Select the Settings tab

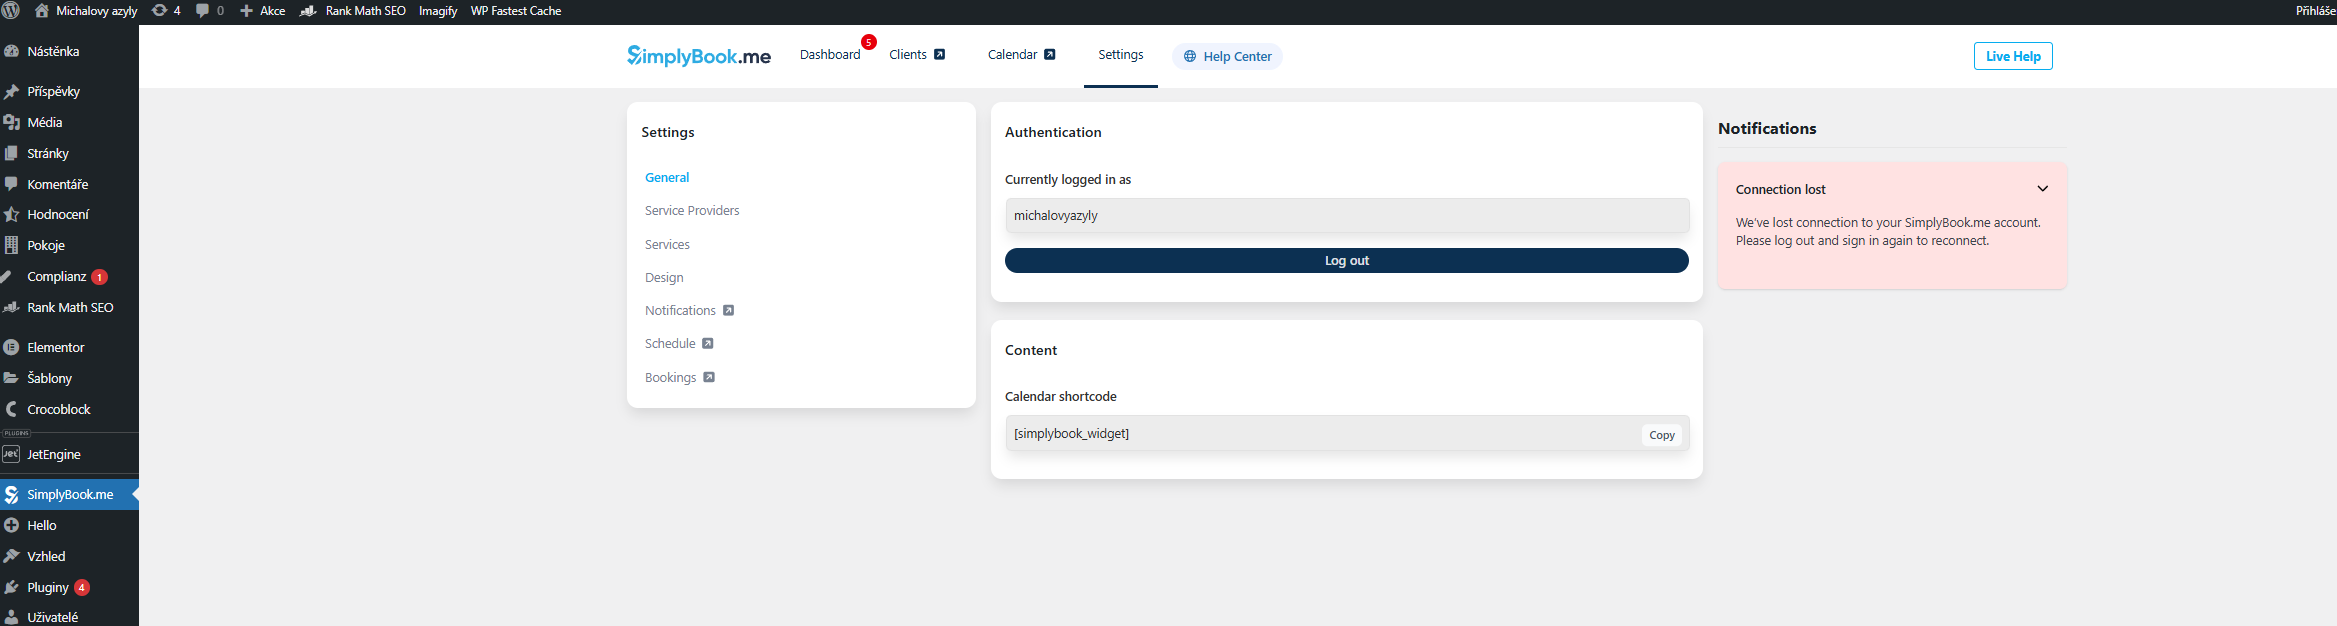1120,55
